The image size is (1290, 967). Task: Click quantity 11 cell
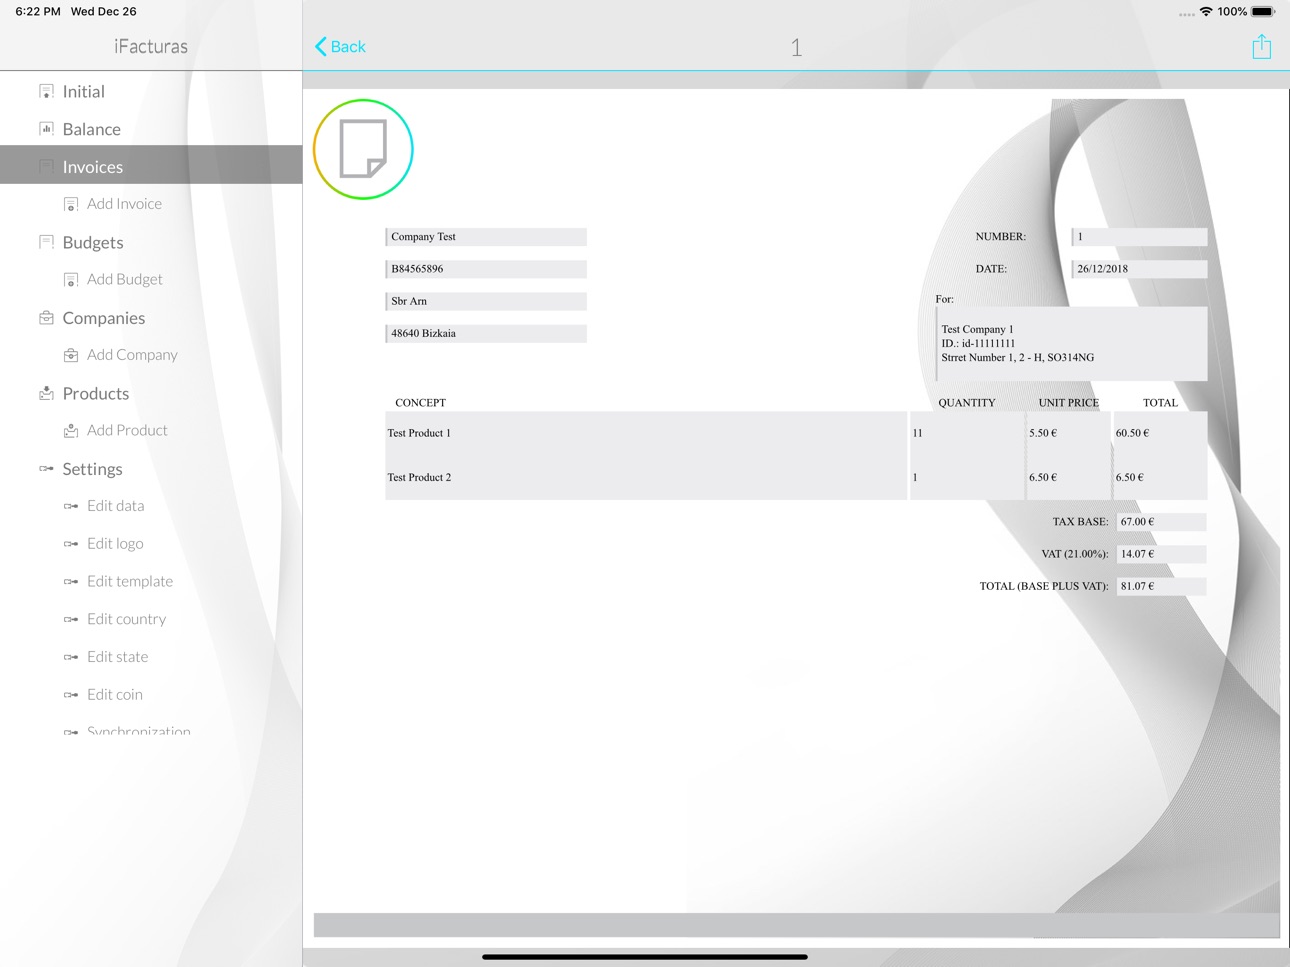click(x=967, y=433)
